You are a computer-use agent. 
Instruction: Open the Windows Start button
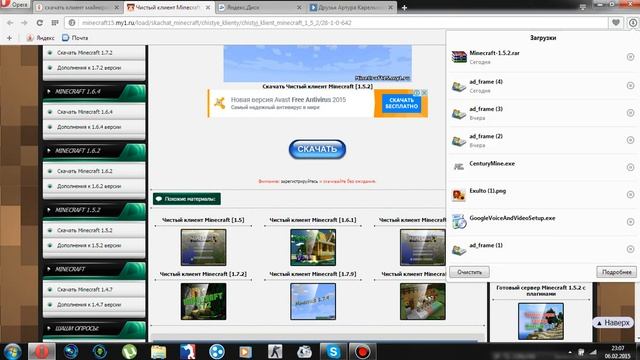click(12, 351)
